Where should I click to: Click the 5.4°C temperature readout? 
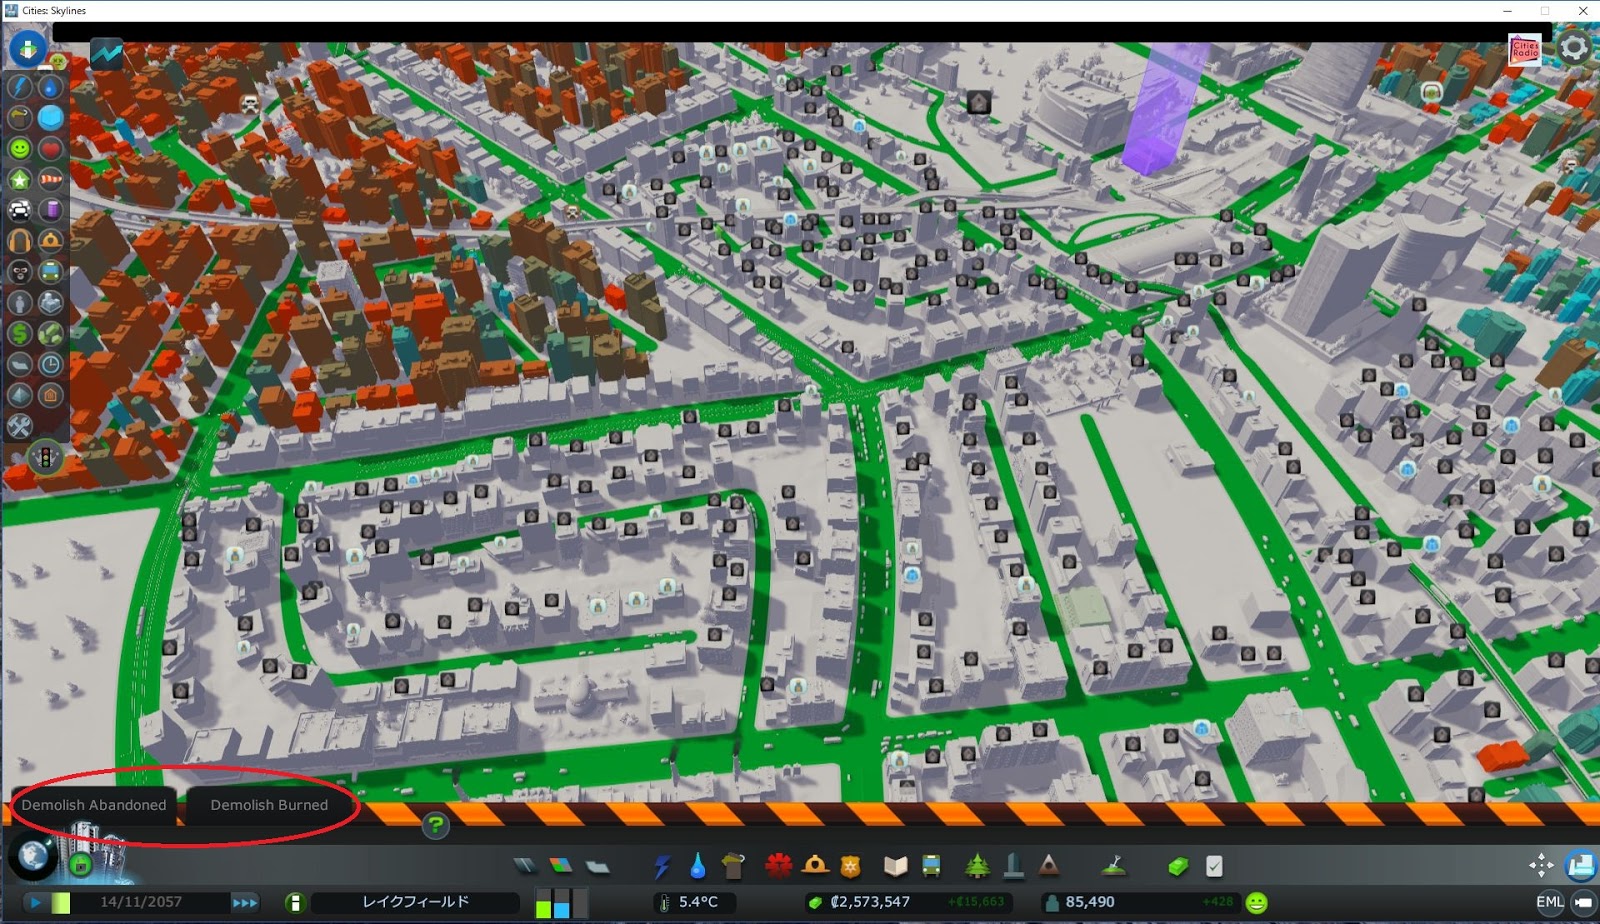[x=698, y=902]
